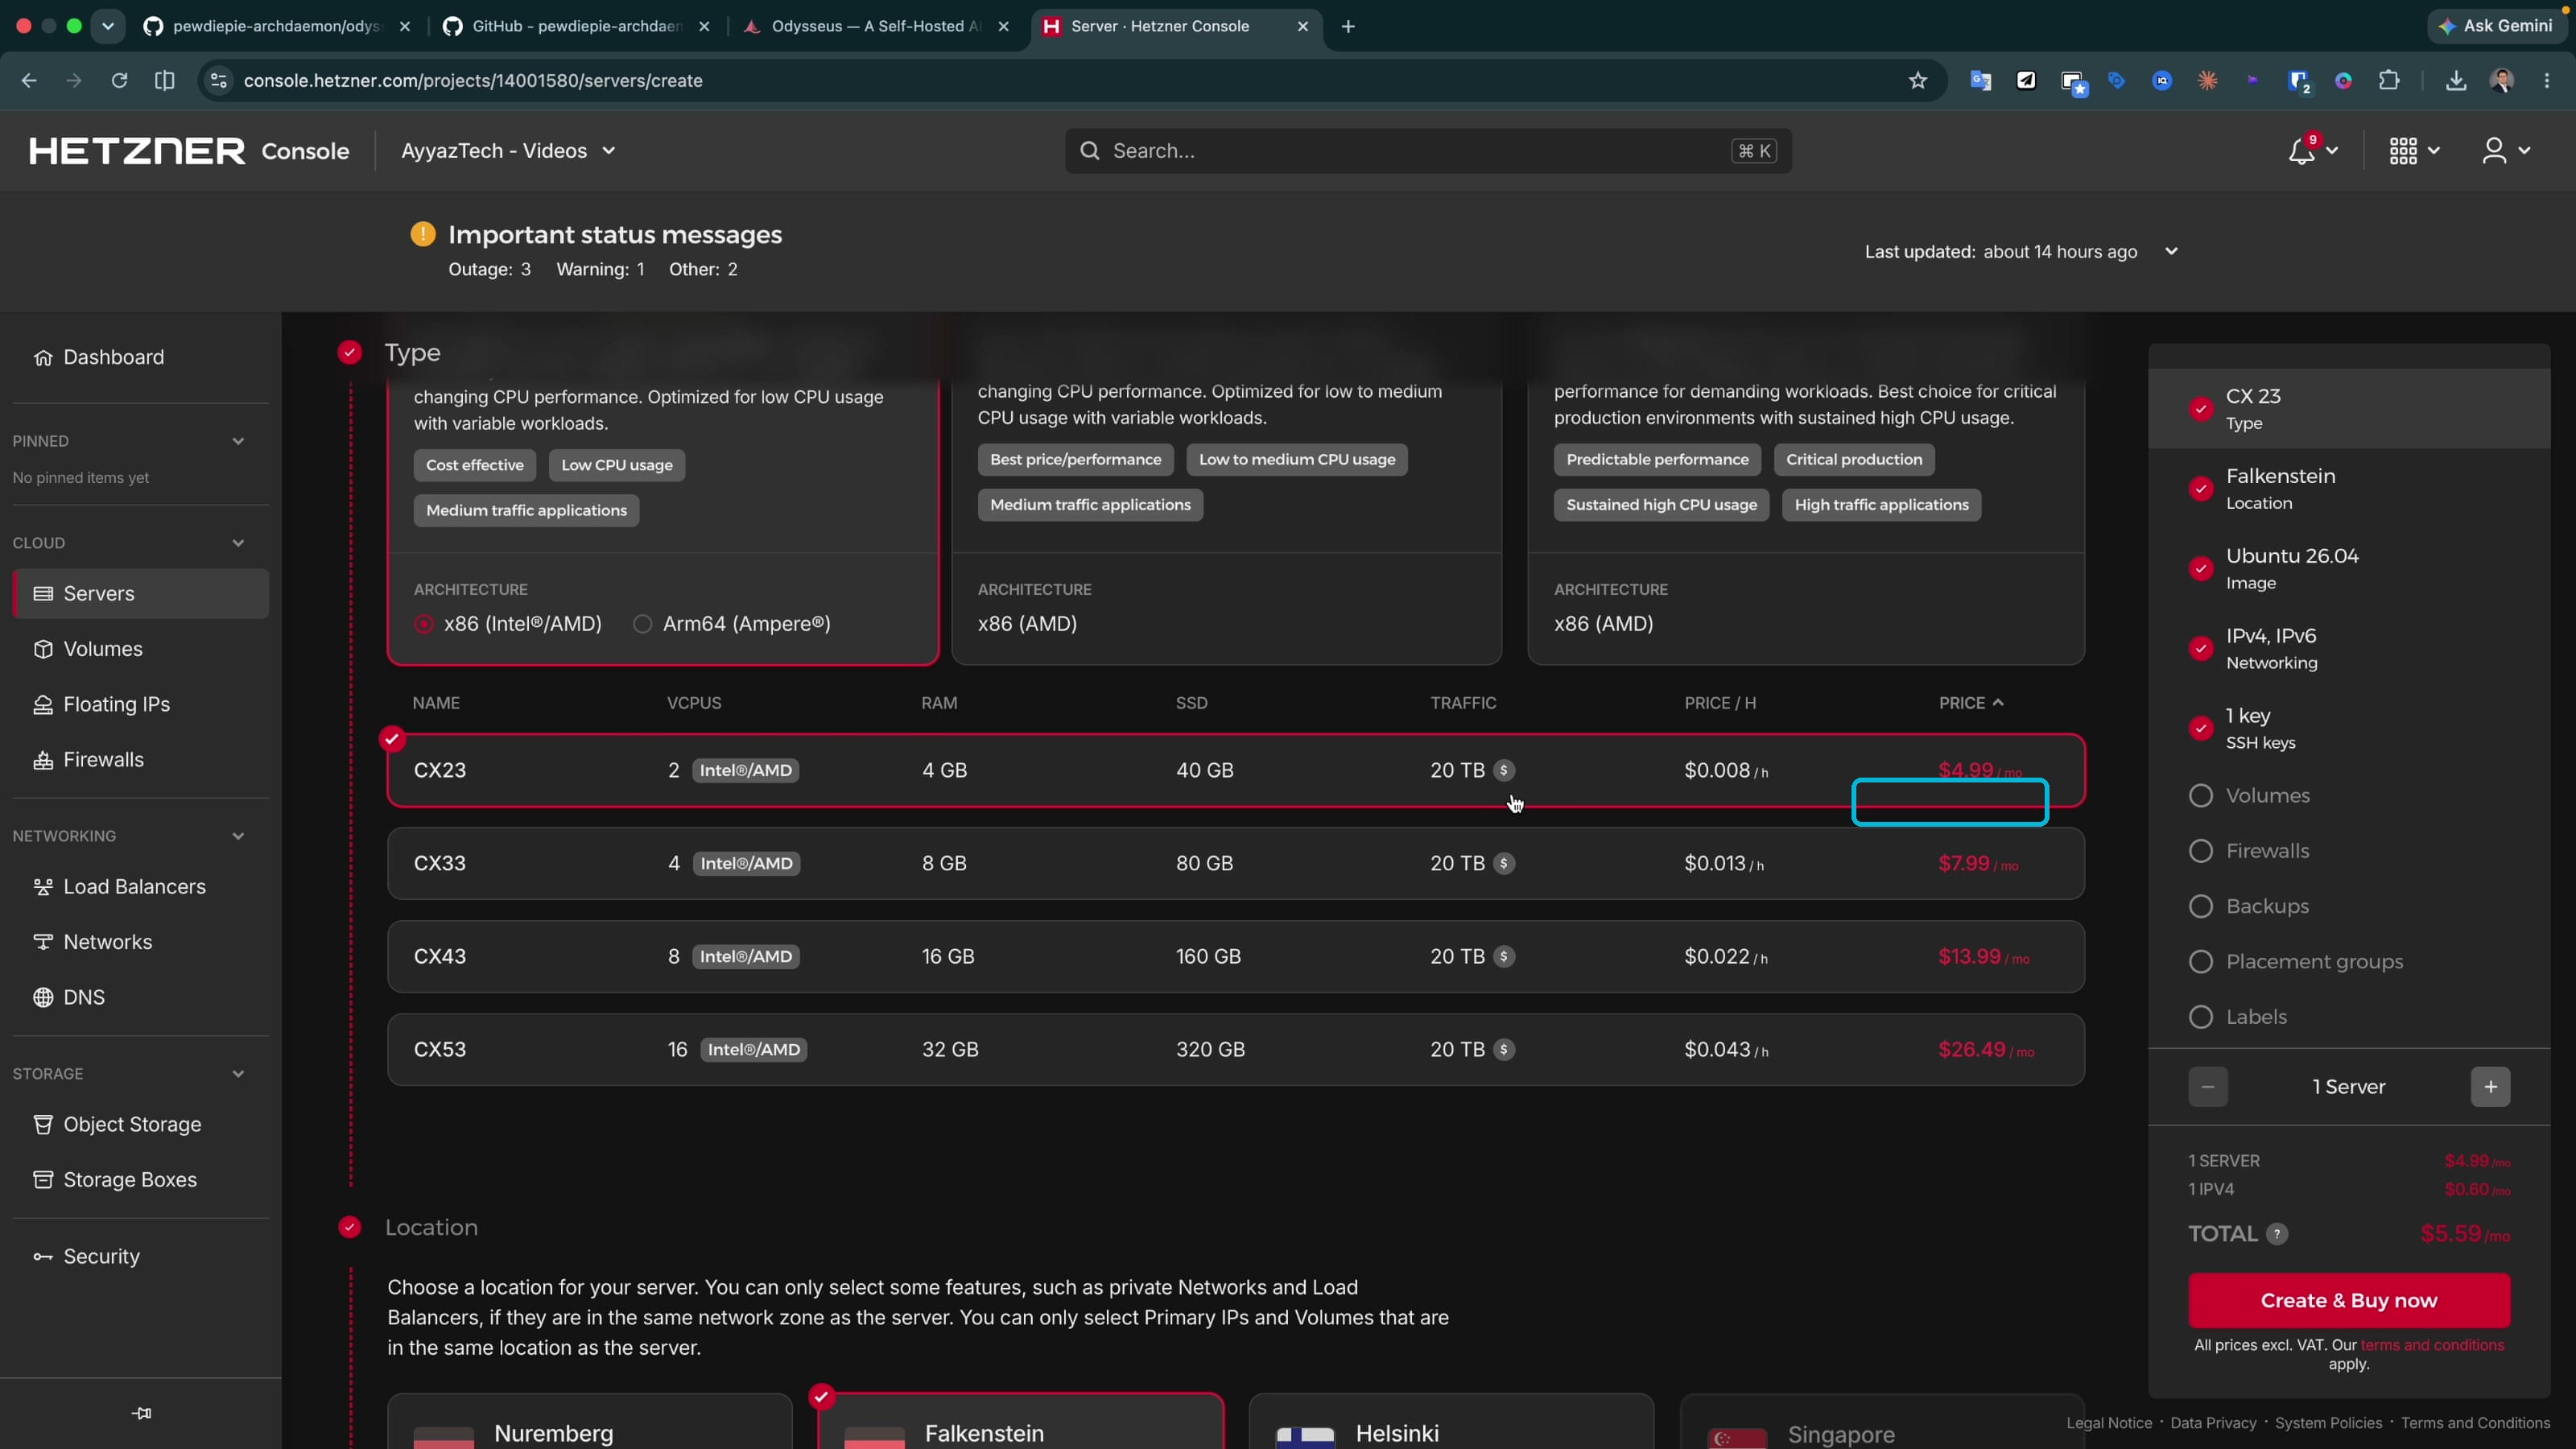Choose the Helsinki location card

pos(1451,1421)
